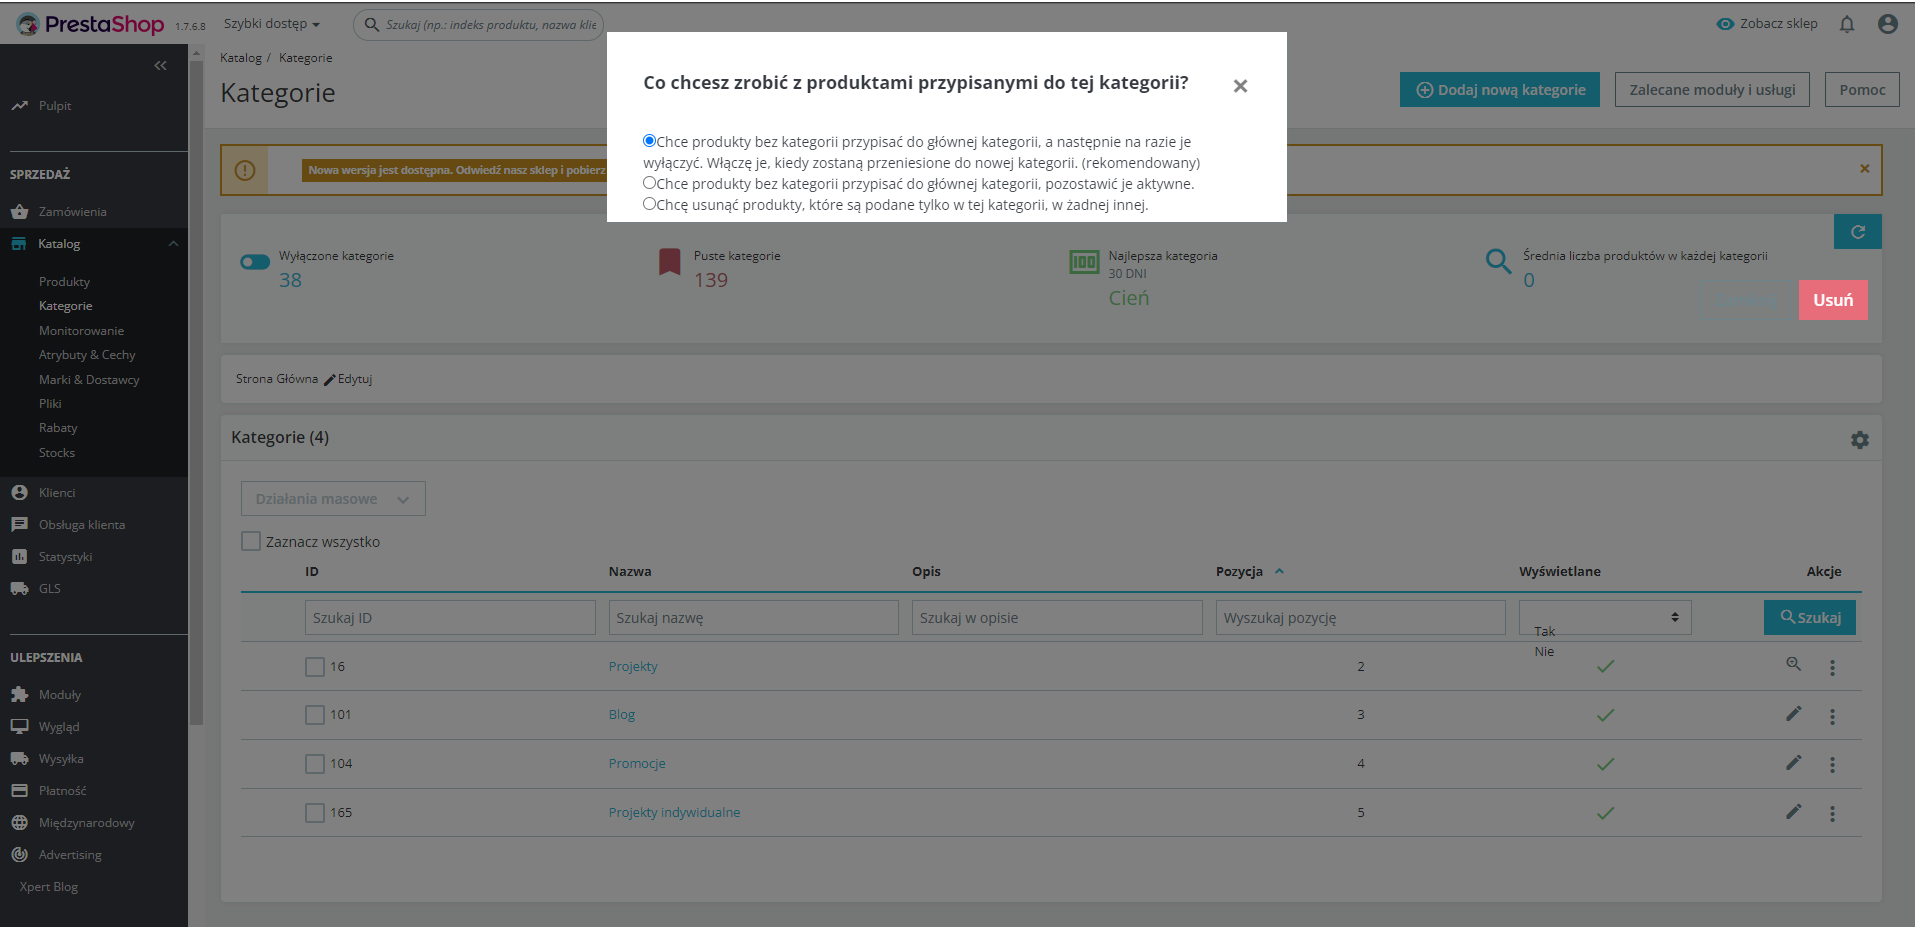The height and width of the screenshot is (927, 1915).
Task: Focus the top product search field
Action: (x=479, y=24)
